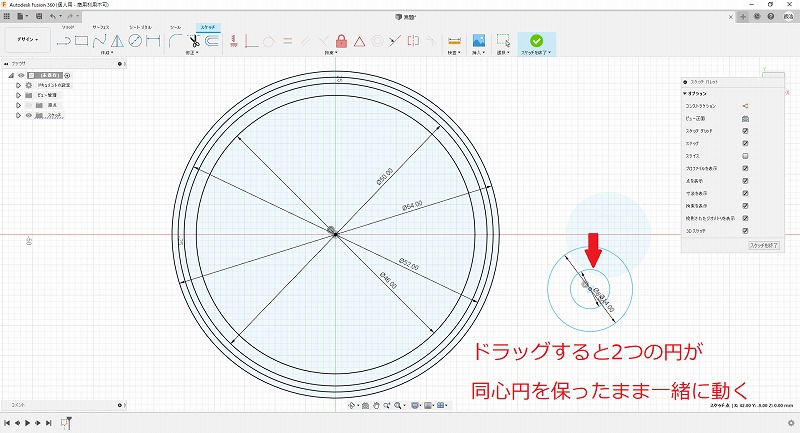
Task: Expand the Document Settings tree node
Action: [x=18, y=85]
